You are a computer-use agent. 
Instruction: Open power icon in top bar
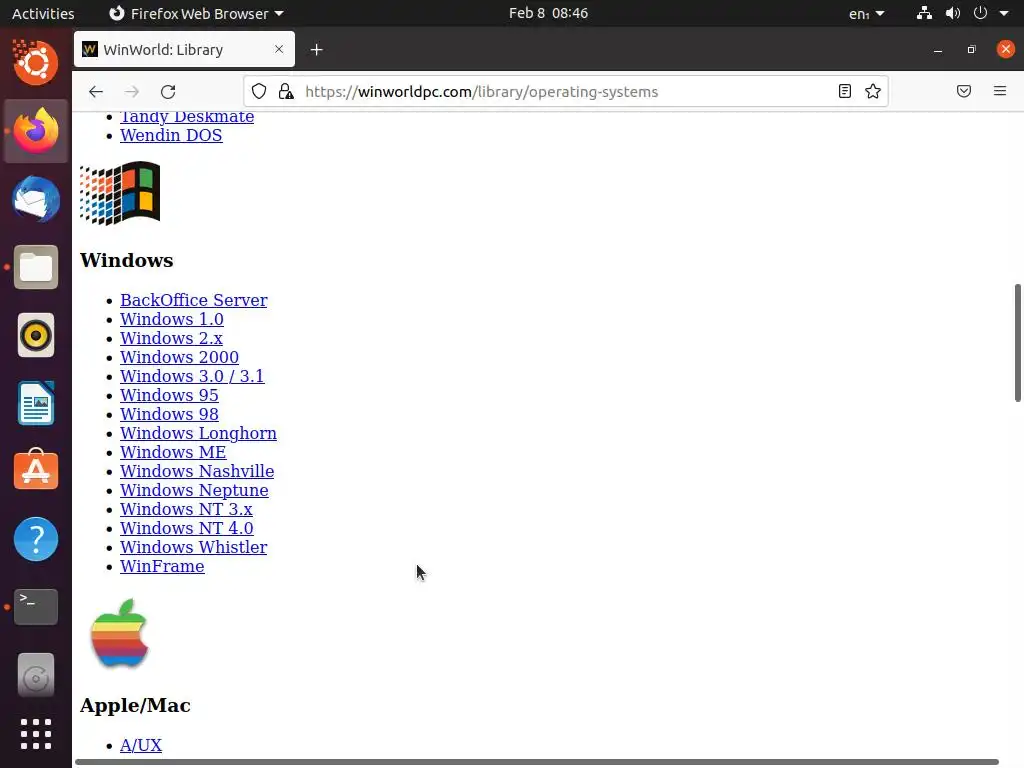(x=980, y=13)
